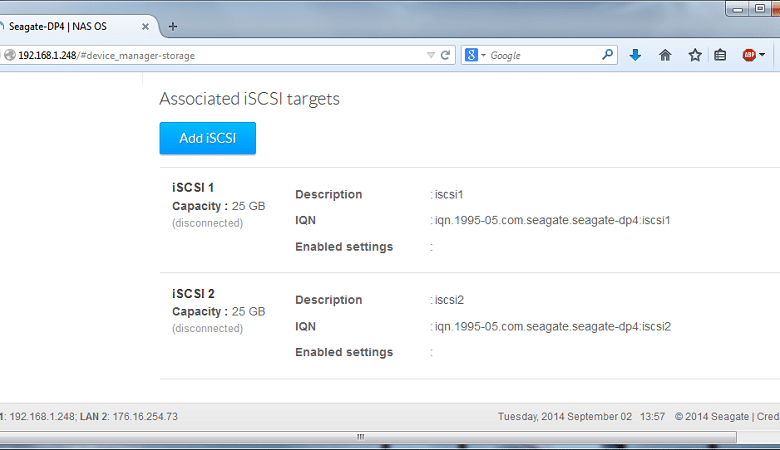Go to the Home page icon

[665, 55]
